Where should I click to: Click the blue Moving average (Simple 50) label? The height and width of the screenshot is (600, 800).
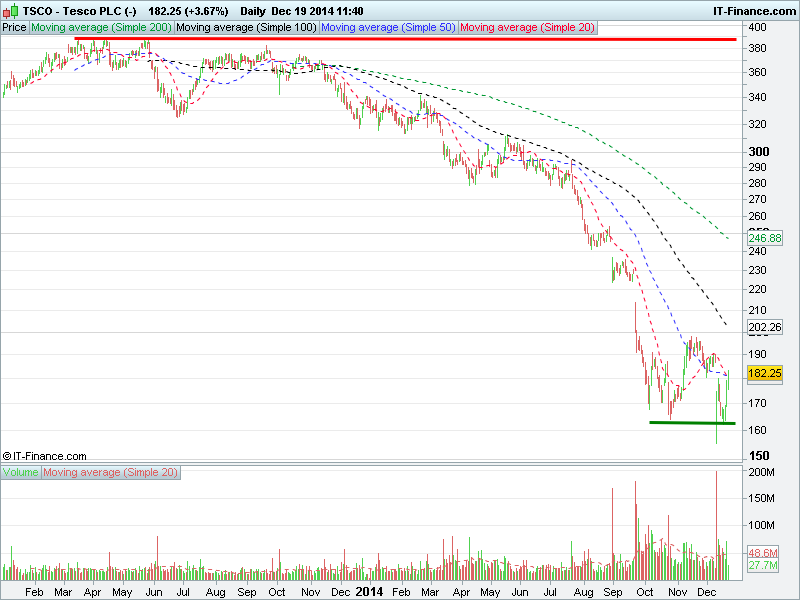388,28
